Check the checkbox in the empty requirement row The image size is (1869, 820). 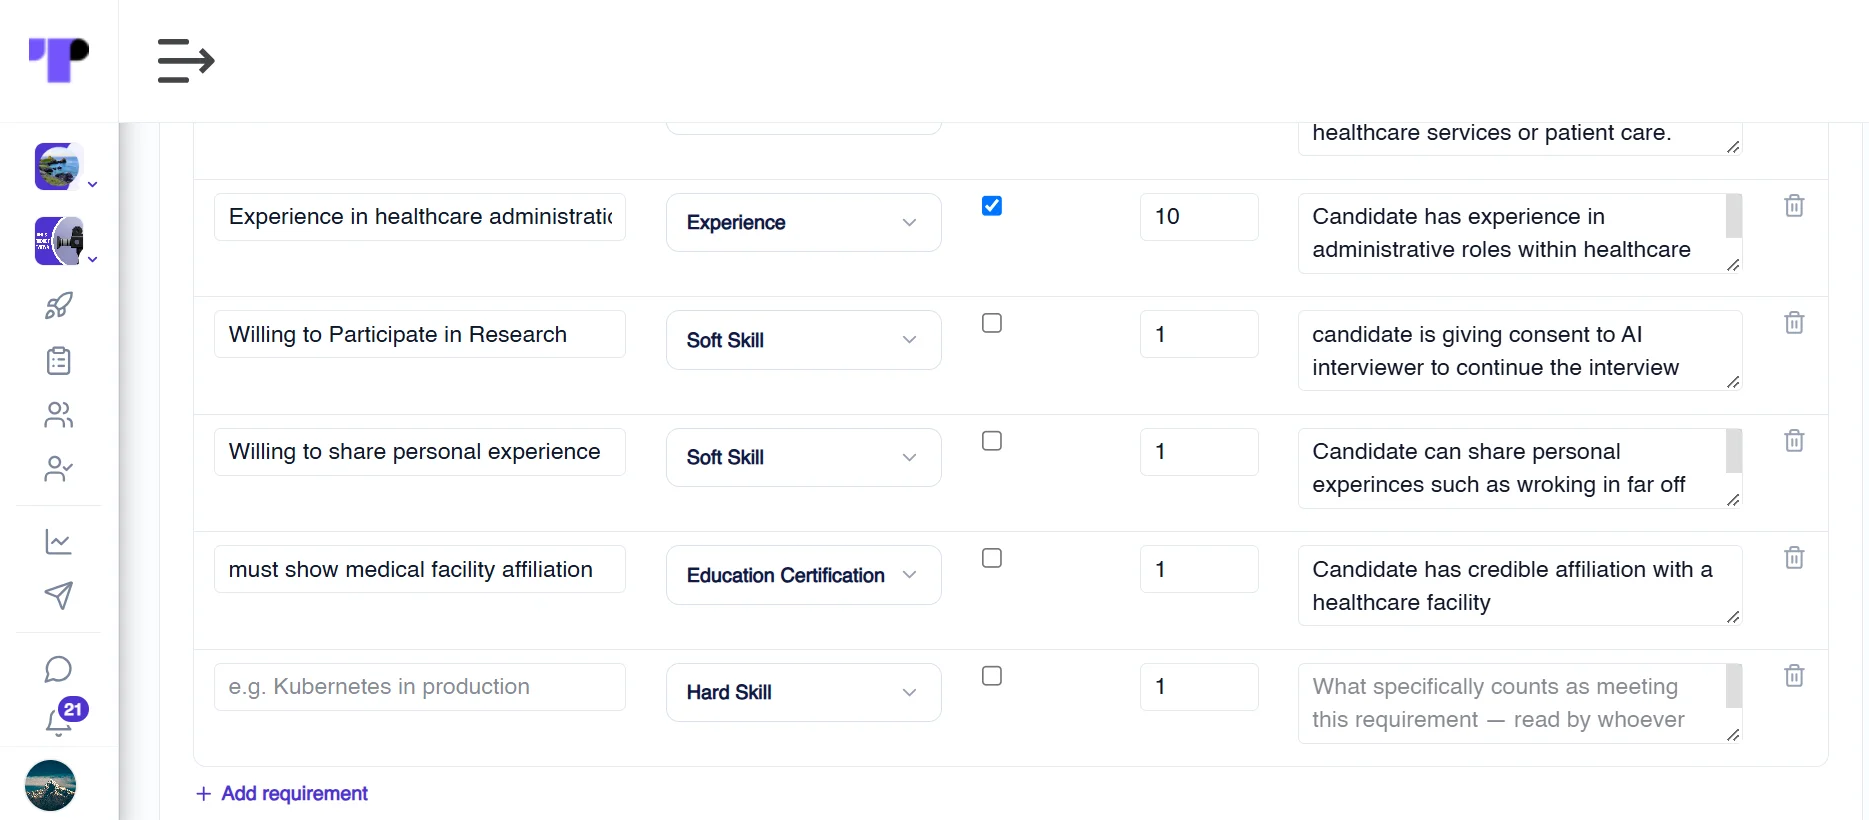pos(992,676)
